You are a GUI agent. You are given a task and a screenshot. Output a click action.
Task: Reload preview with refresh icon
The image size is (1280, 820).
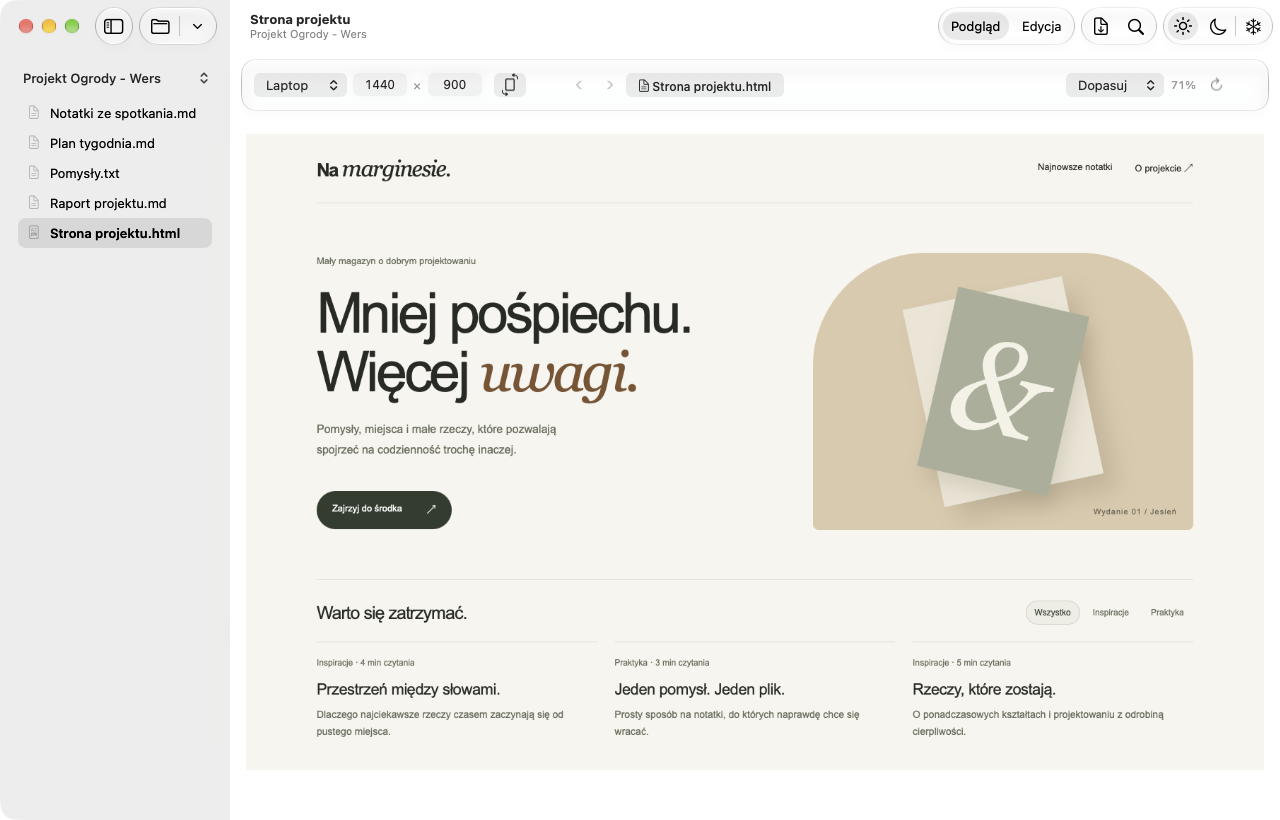tap(1217, 85)
